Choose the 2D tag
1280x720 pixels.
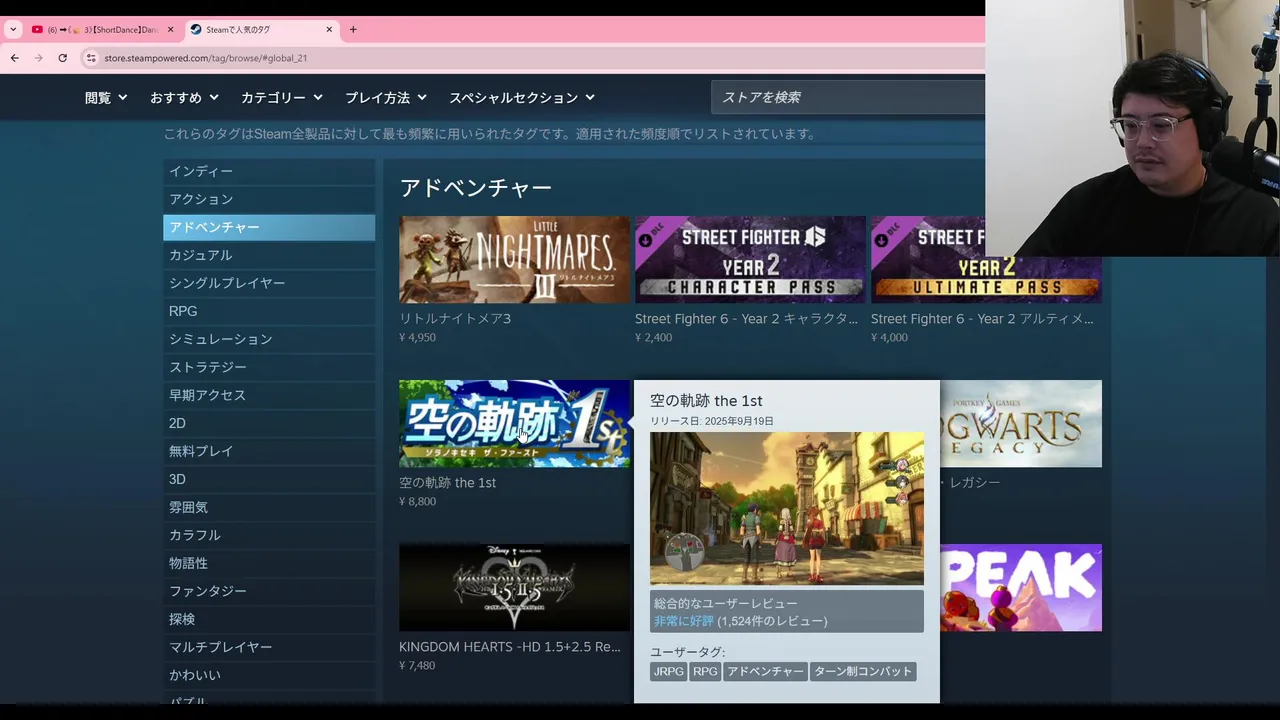[269, 423]
